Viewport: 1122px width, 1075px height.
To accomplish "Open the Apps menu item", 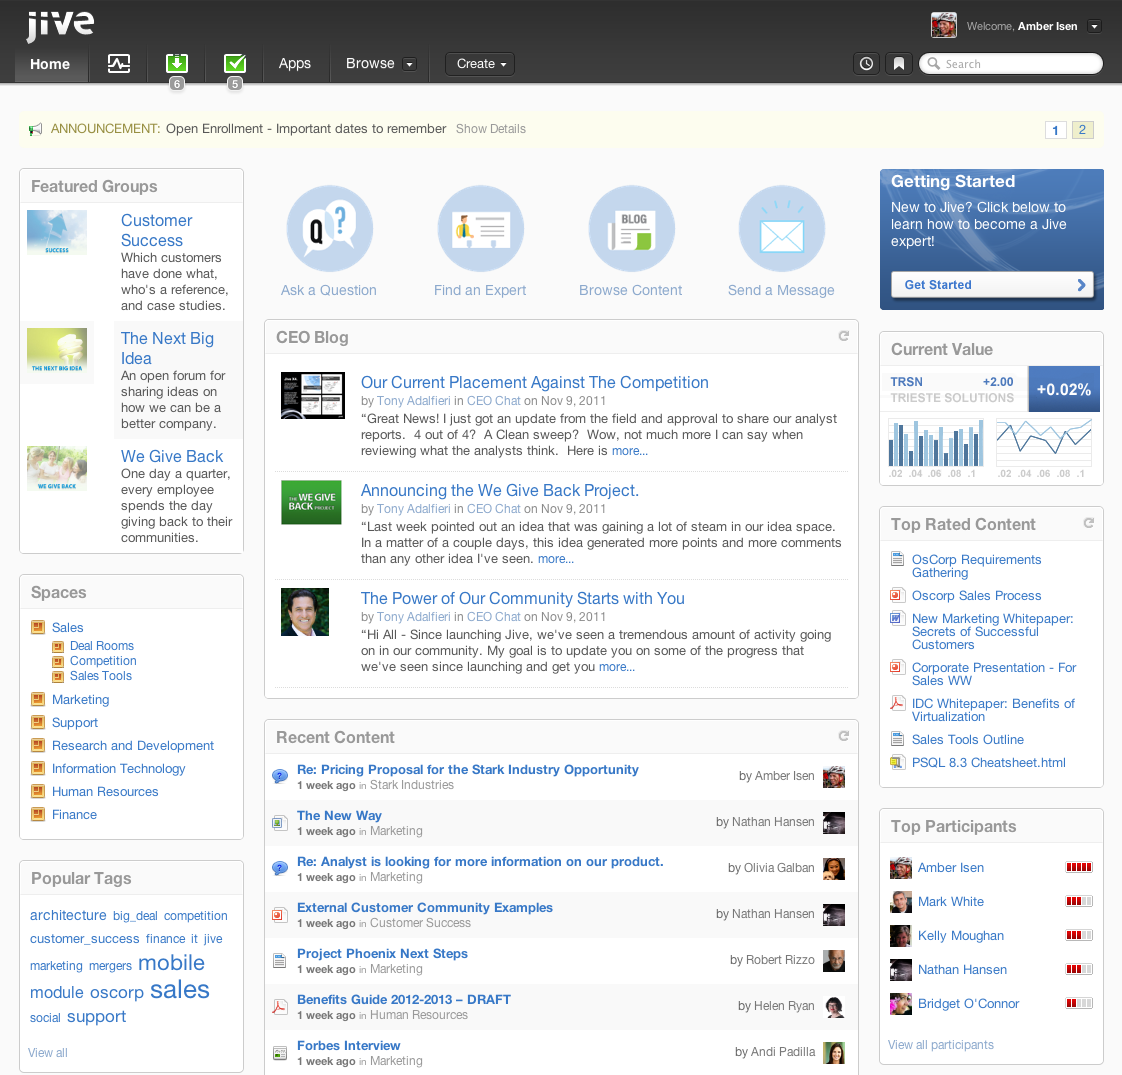I will 295,64.
